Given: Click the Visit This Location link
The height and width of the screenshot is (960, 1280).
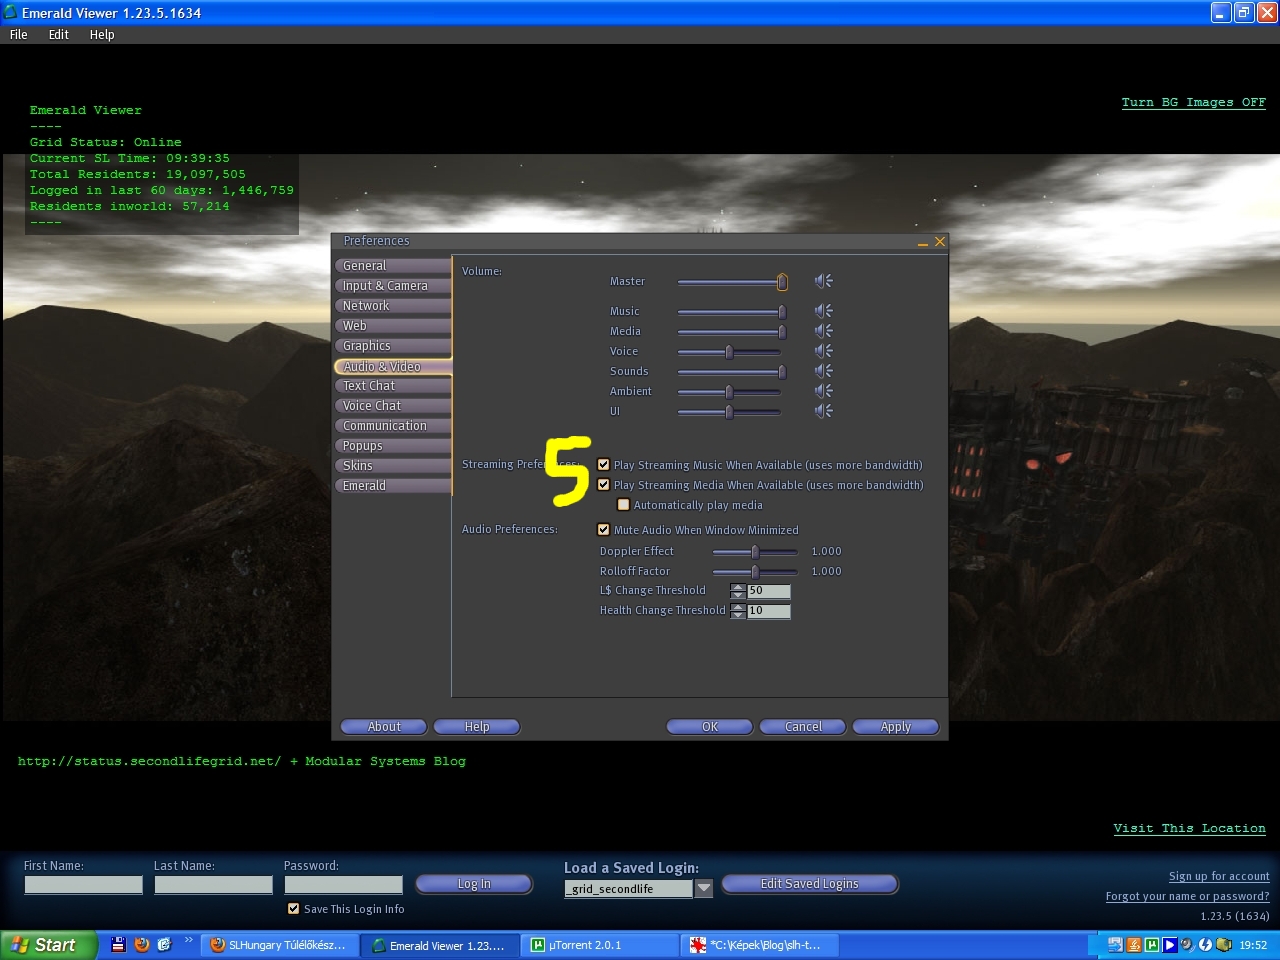Looking at the screenshot, I should pyautogui.click(x=1189, y=828).
